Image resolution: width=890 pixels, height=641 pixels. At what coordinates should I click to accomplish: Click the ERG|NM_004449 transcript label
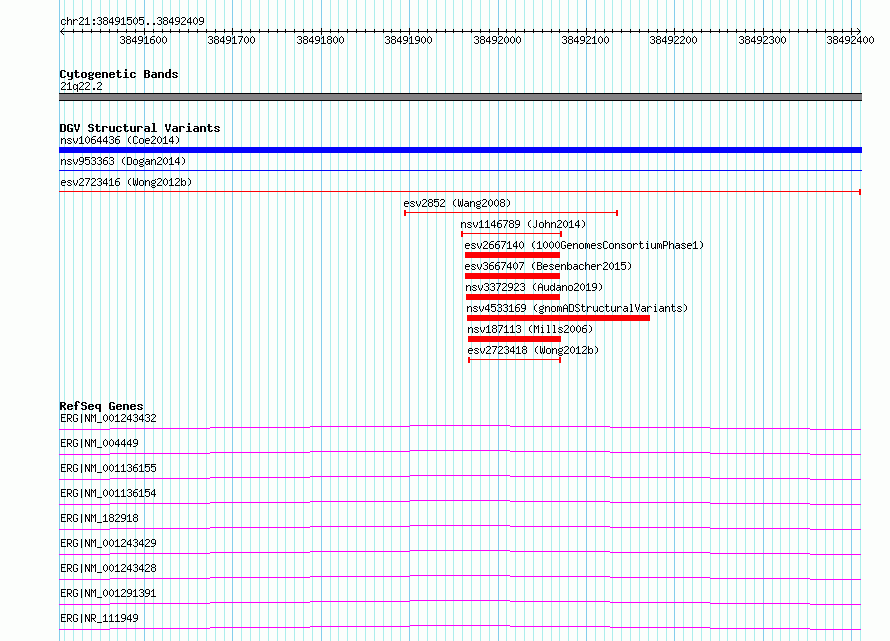99,443
